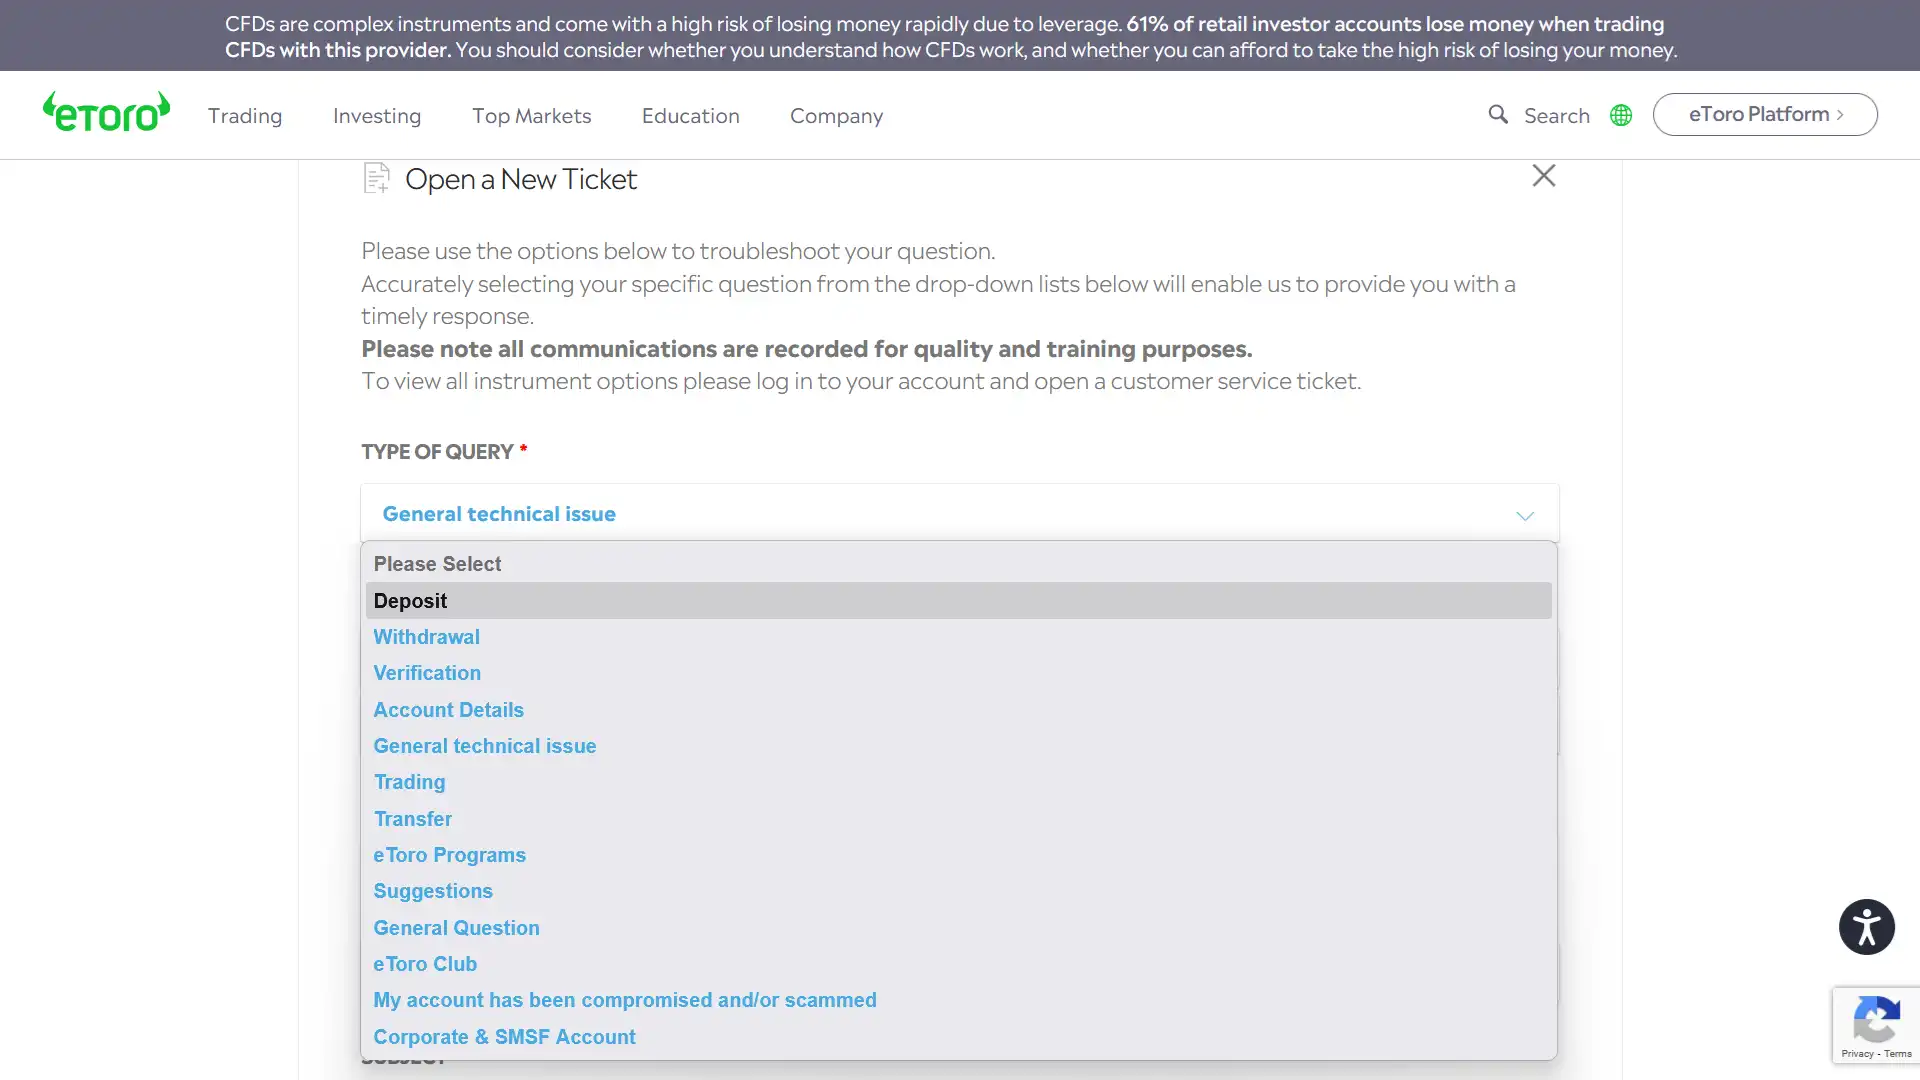1920x1080 pixels.
Task: Open the globe language selector
Action: point(1621,115)
